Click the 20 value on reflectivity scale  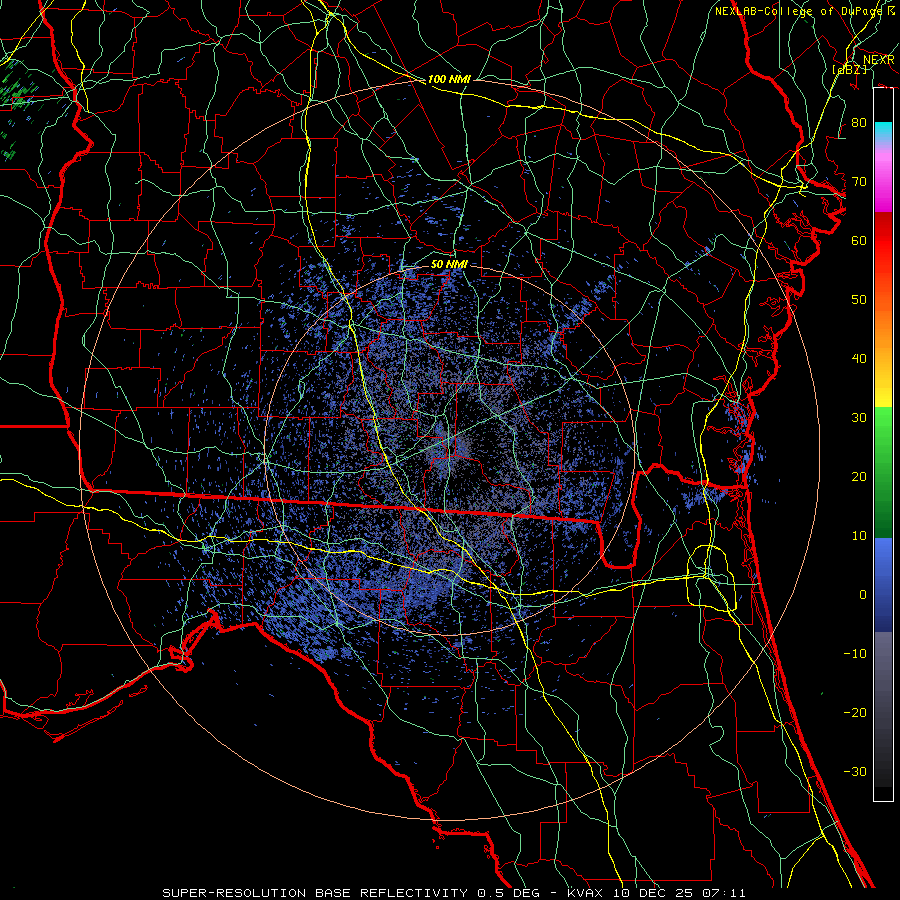click(x=859, y=476)
